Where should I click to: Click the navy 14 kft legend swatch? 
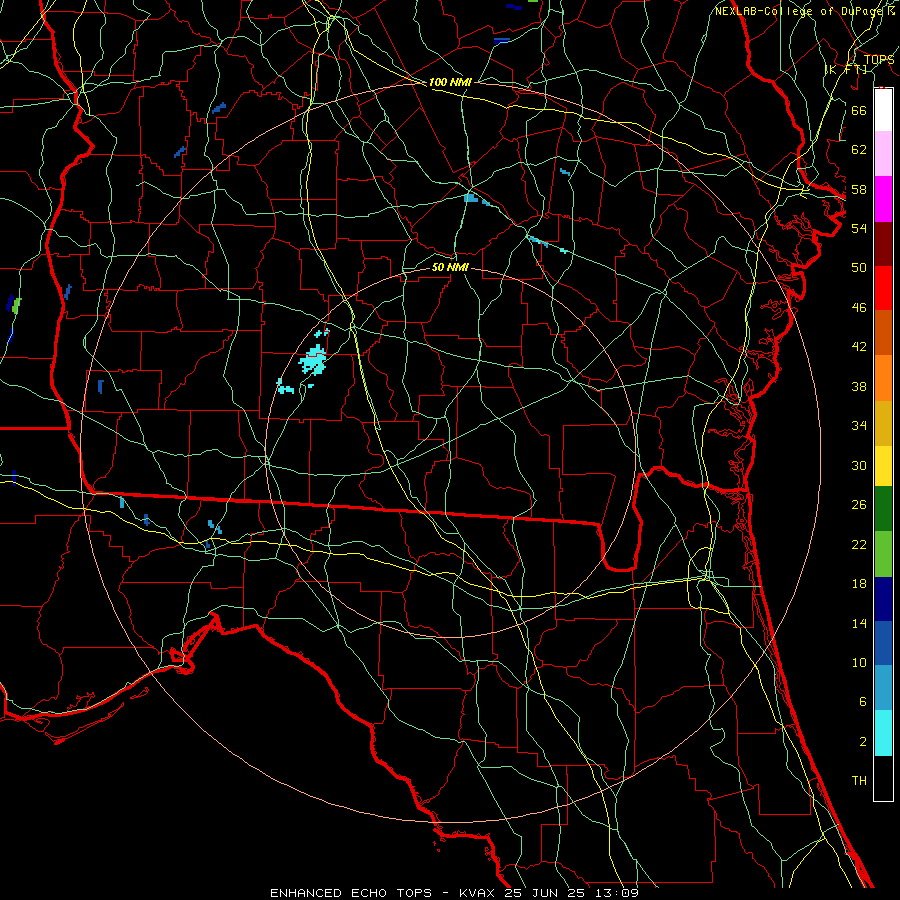tap(883, 599)
